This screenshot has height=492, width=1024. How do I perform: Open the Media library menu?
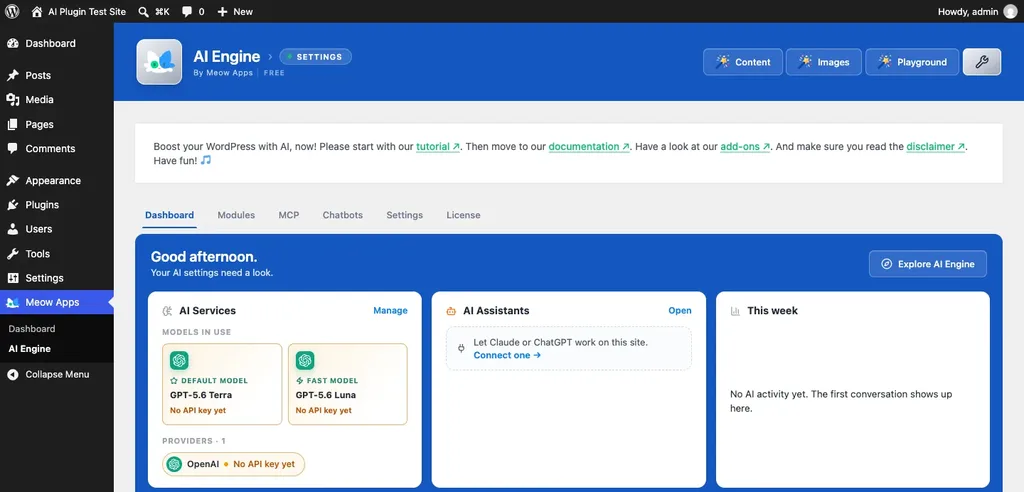(57, 99)
